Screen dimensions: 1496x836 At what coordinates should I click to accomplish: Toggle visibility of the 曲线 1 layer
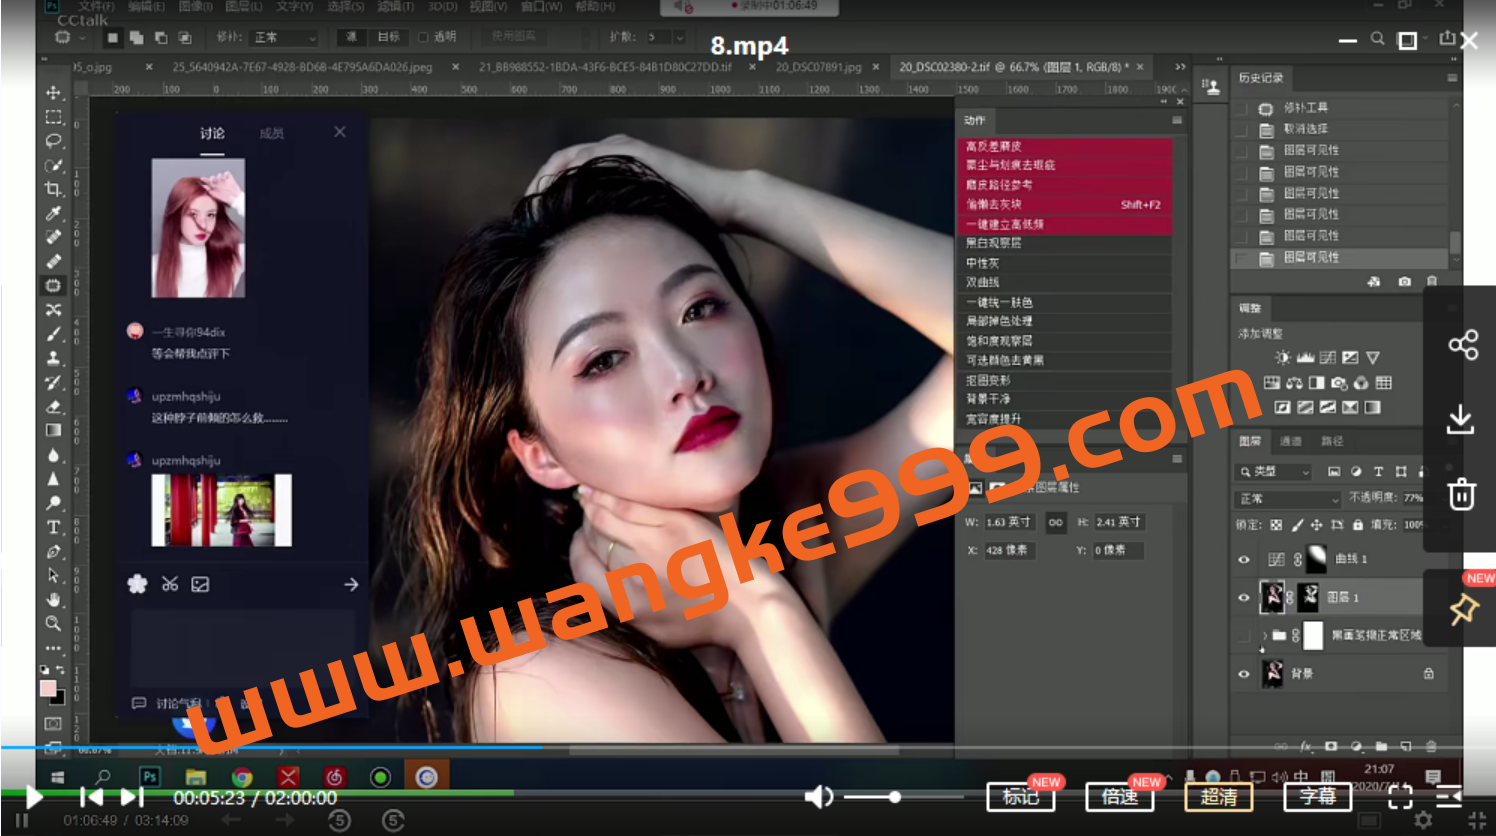point(1243,559)
